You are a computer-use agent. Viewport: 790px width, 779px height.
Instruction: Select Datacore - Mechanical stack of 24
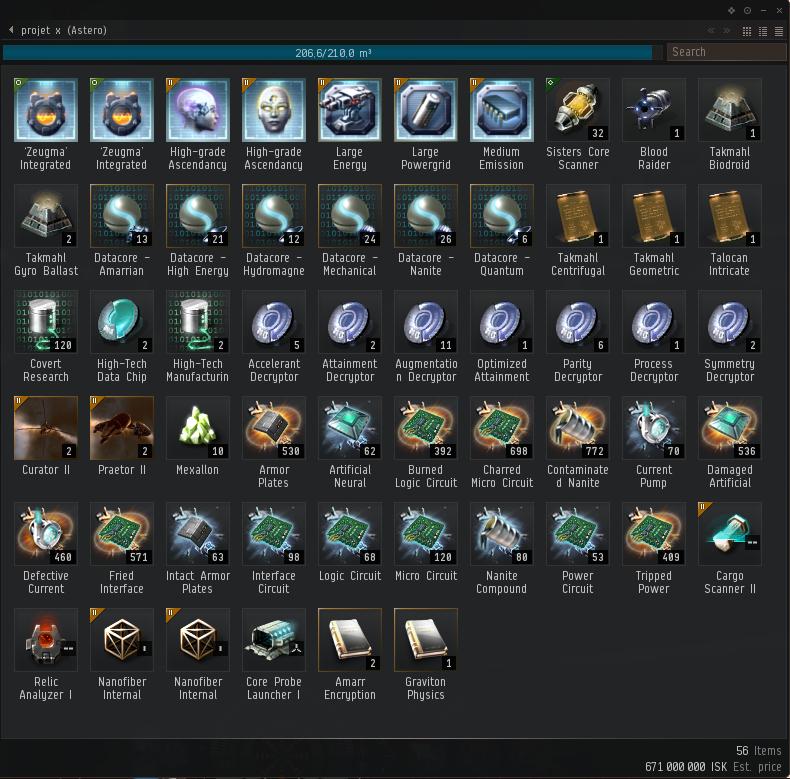[350, 216]
